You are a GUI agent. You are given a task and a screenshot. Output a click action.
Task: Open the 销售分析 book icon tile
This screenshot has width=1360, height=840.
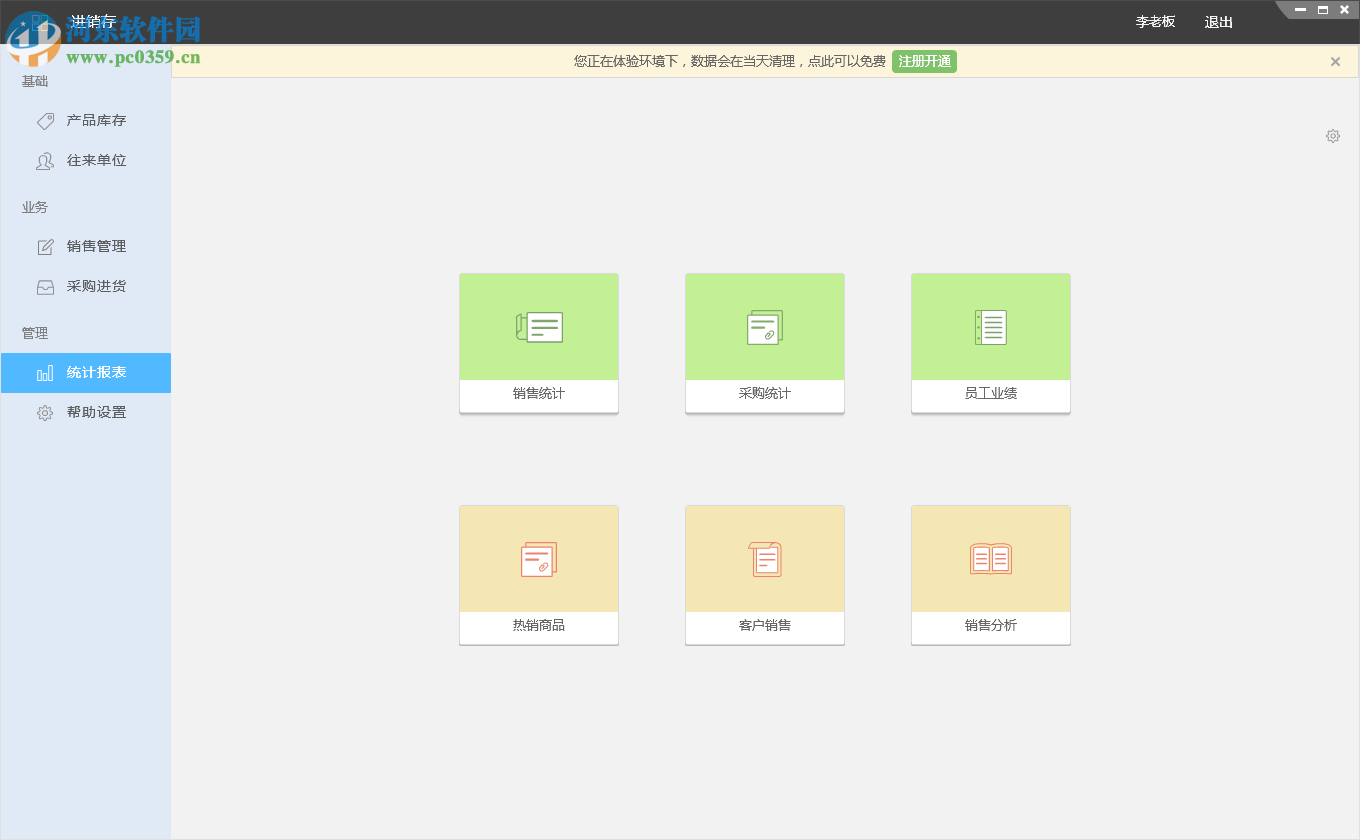coord(991,559)
